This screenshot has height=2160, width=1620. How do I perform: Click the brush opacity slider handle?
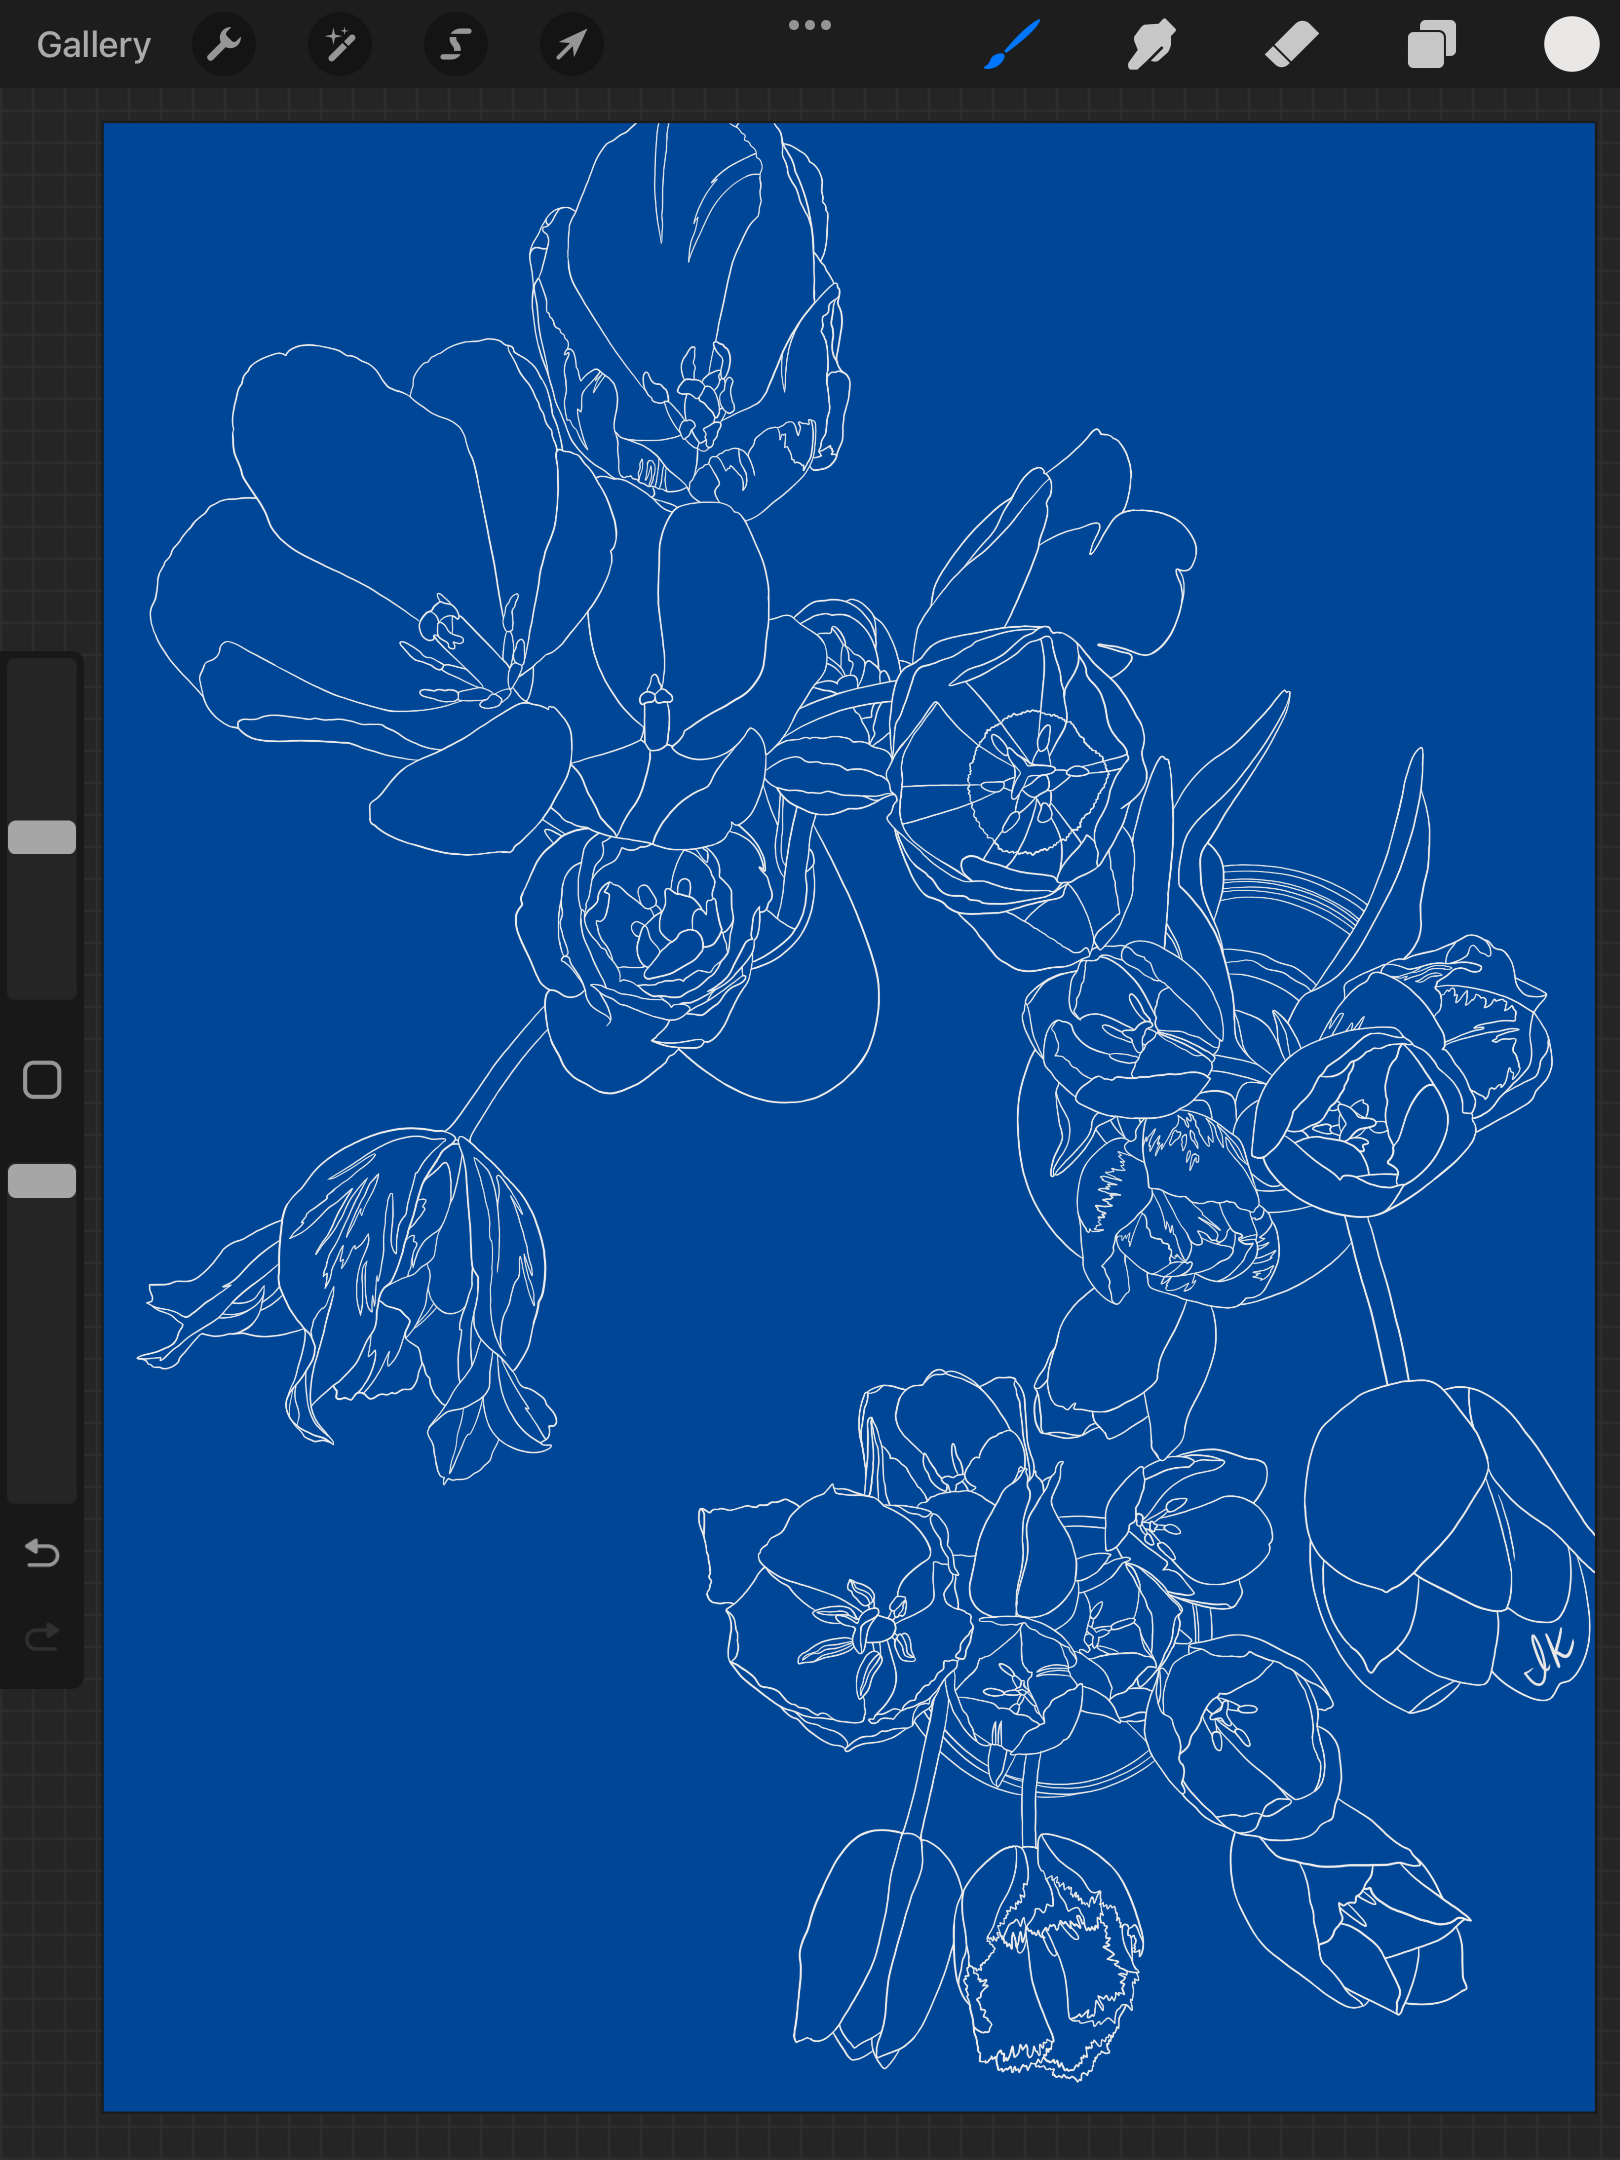click(x=42, y=1181)
